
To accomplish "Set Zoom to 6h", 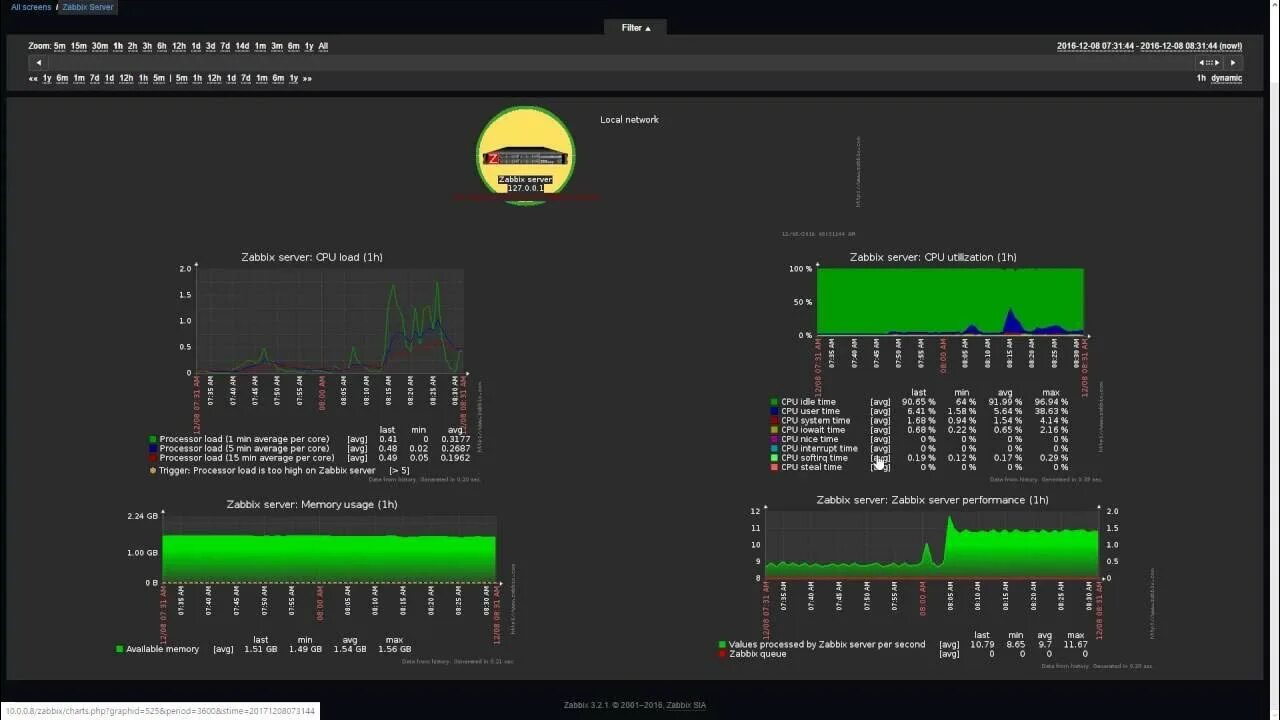I will point(162,46).
